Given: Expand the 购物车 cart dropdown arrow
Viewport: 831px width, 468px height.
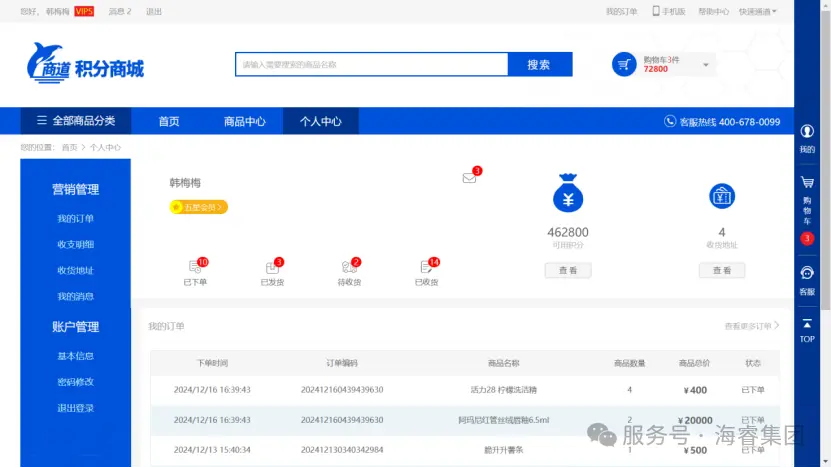Looking at the screenshot, I should point(706,65).
